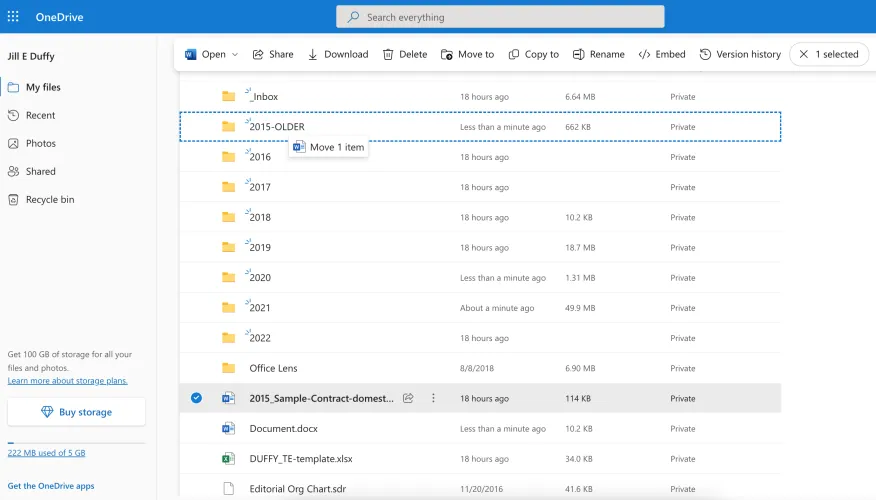Click the Buy storage button

pos(76,412)
